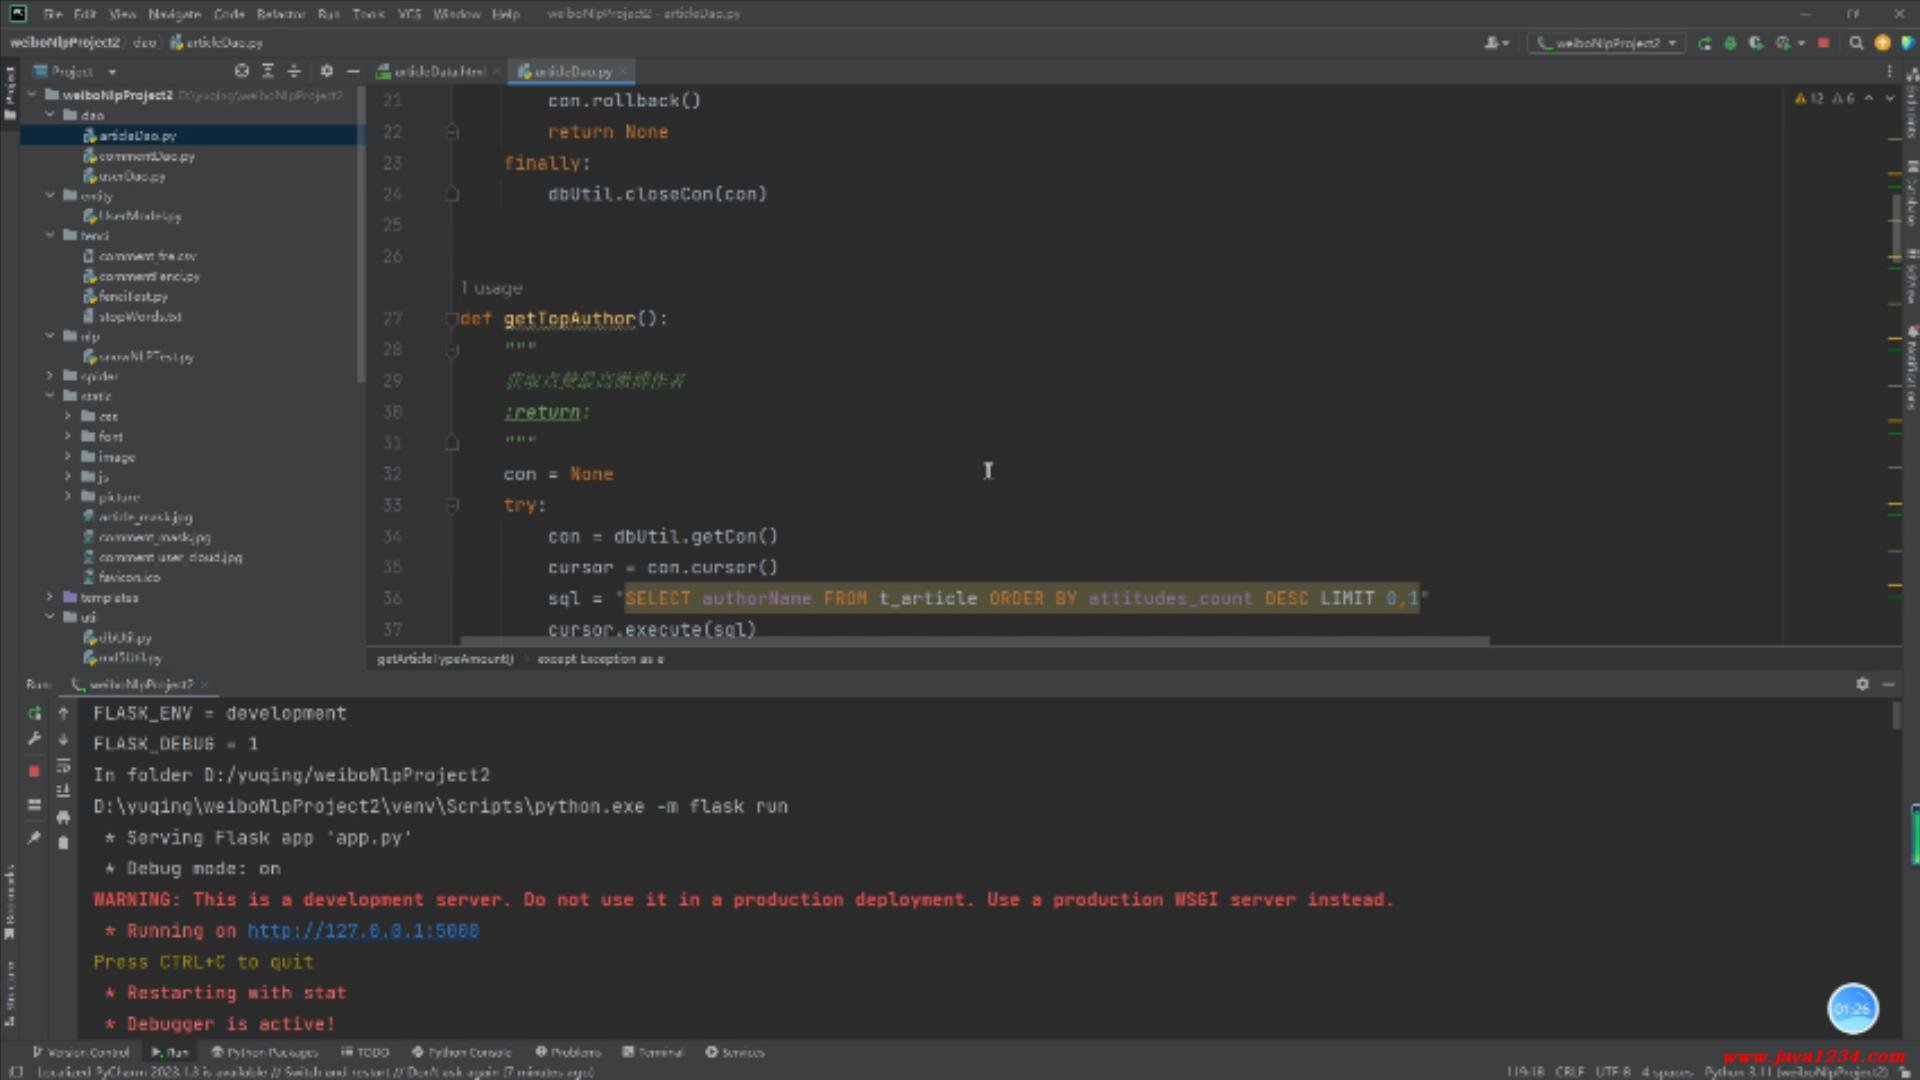Pin the Run tab with pin icon

pyautogui.click(x=34, y=838)
